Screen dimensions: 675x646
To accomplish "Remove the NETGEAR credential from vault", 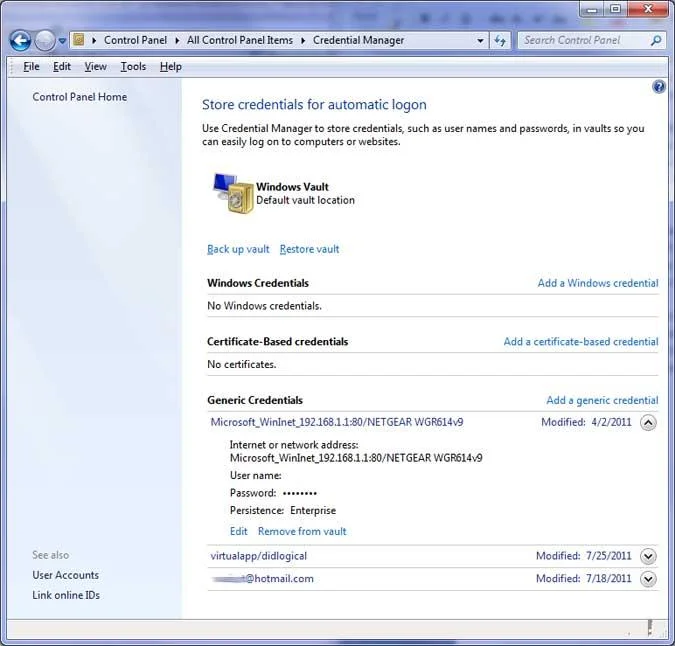I will click(x=302, y=531).
